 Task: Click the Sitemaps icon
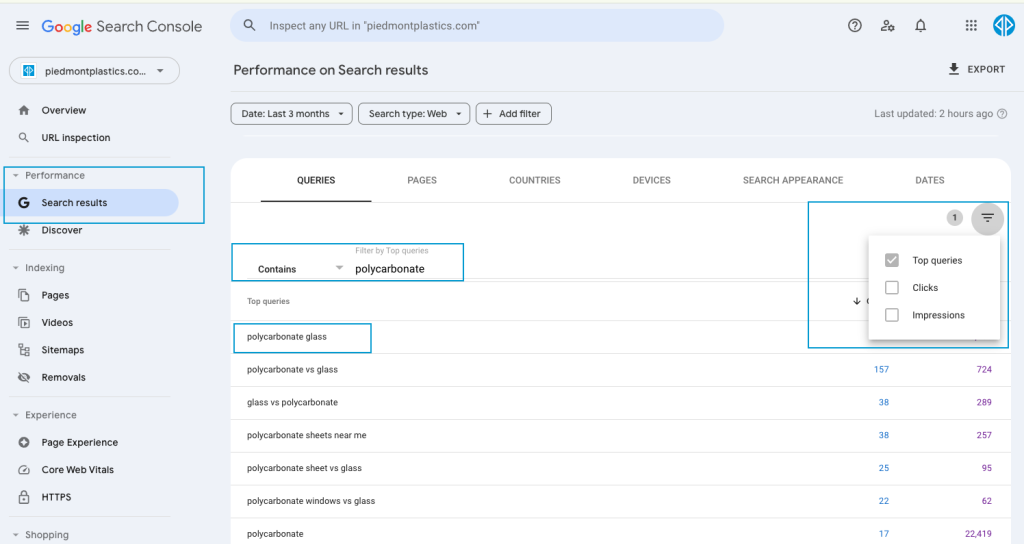[x=24, y=350]
